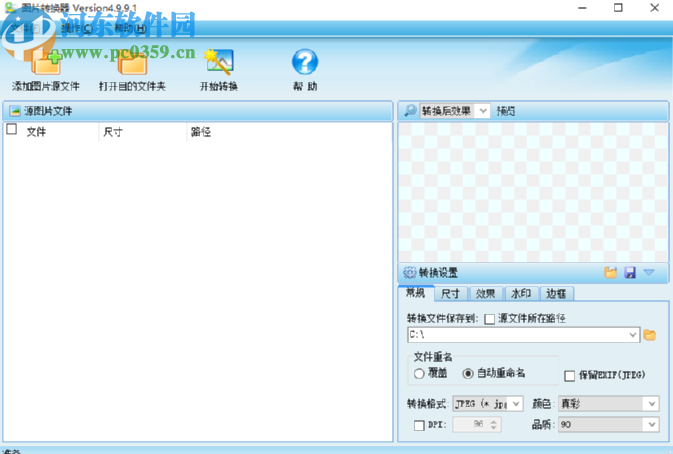Open the 操作(C) menu
This screenshot has width=673, height=454.
coord(77,28)
